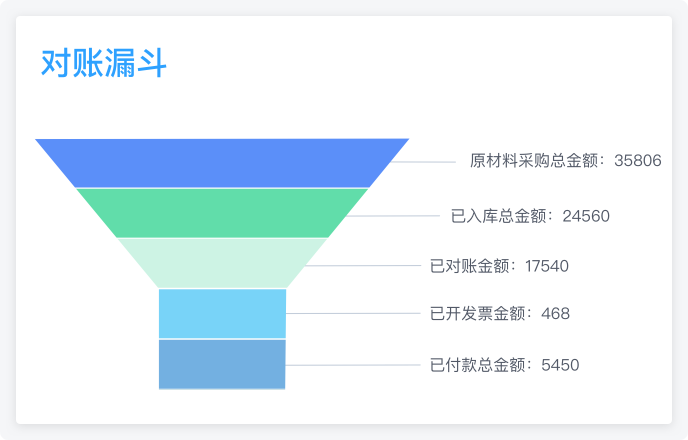Click leader line pointing to 已开发票金额
Image resolution: width=688 pixels, height=440 pixels.
pos(353,313)
